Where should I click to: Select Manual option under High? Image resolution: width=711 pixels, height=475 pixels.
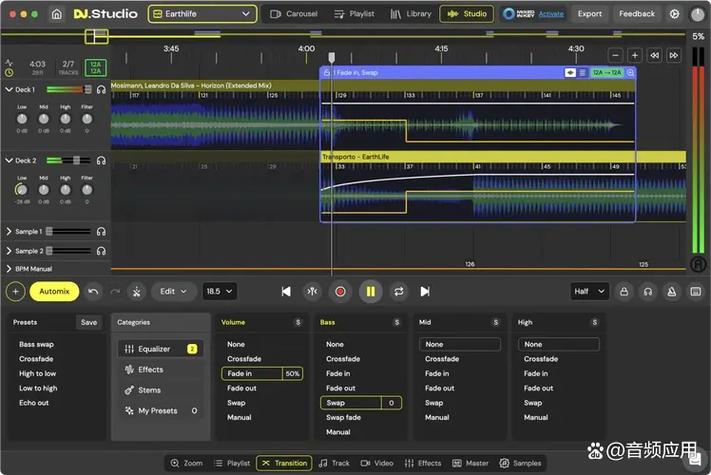coord(536,417)
